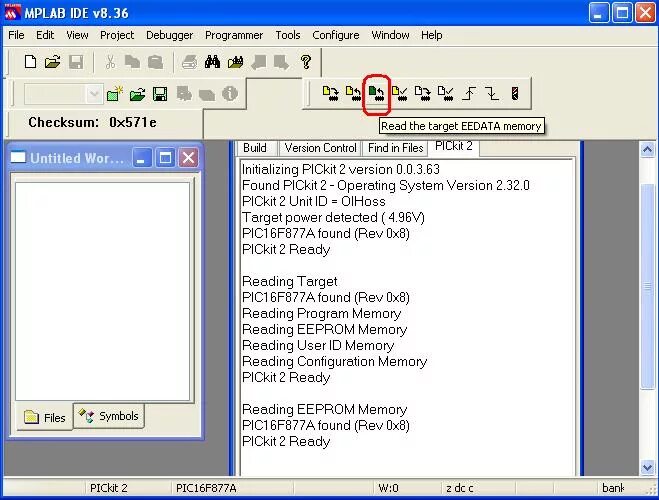Open the Programmer menu

pos(234,35)
